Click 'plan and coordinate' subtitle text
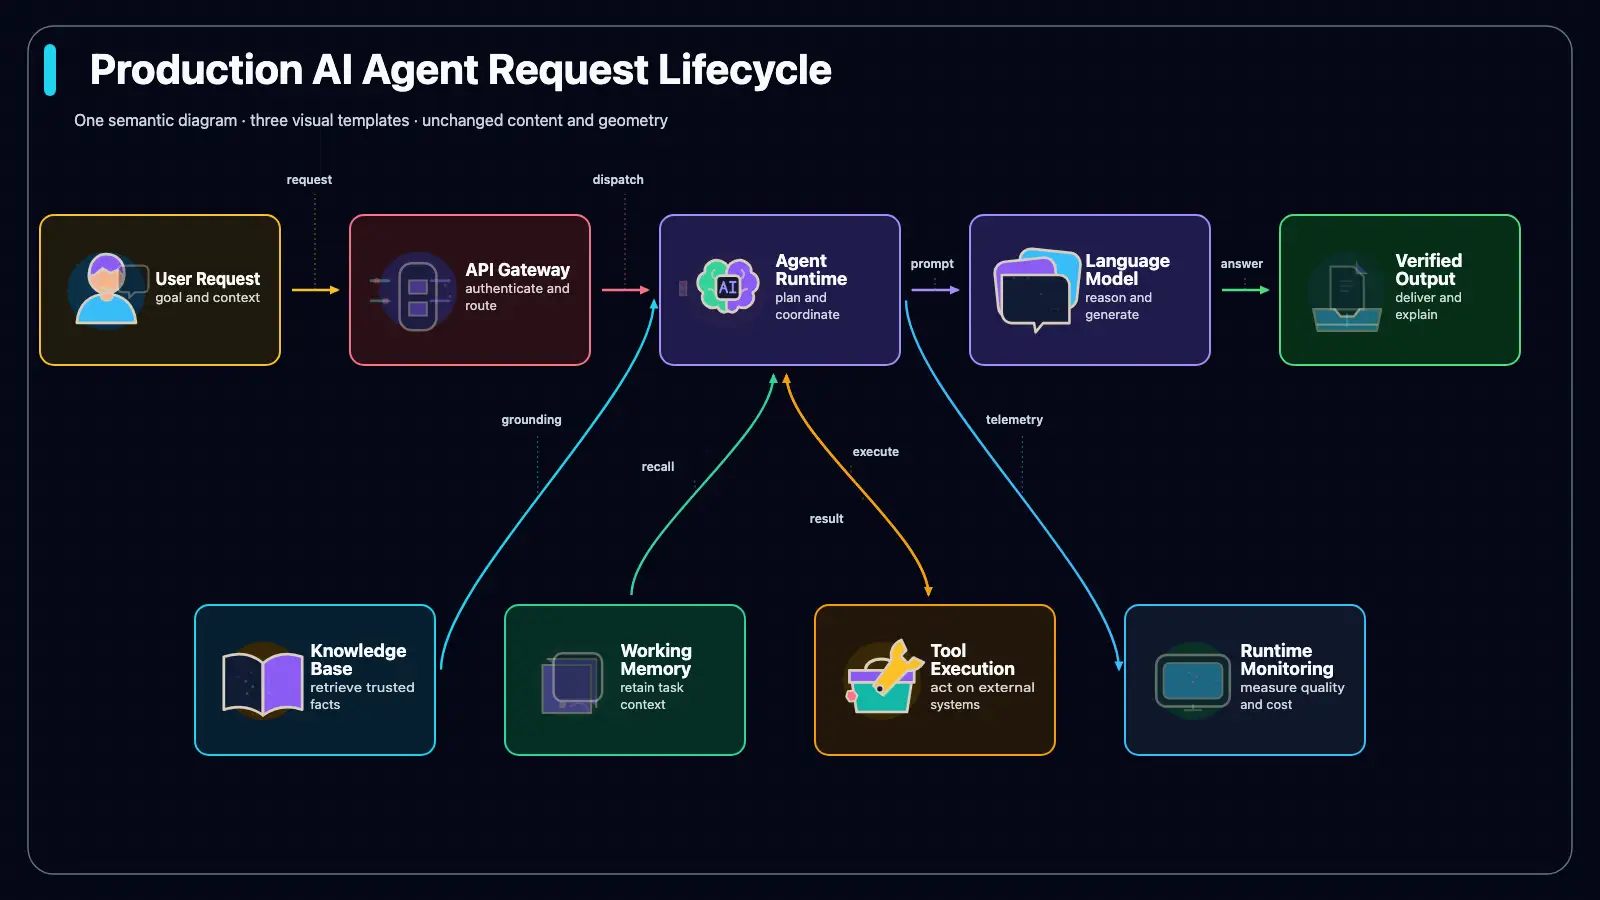This screenshot has width=1600, height=900. tap(807, 306)
